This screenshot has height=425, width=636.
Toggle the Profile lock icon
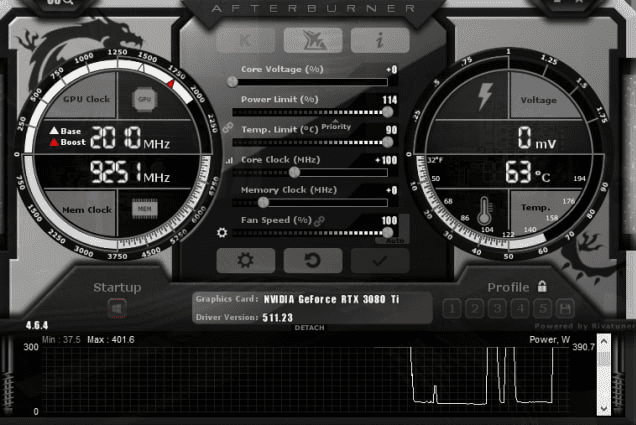click(x=542, y=286)
